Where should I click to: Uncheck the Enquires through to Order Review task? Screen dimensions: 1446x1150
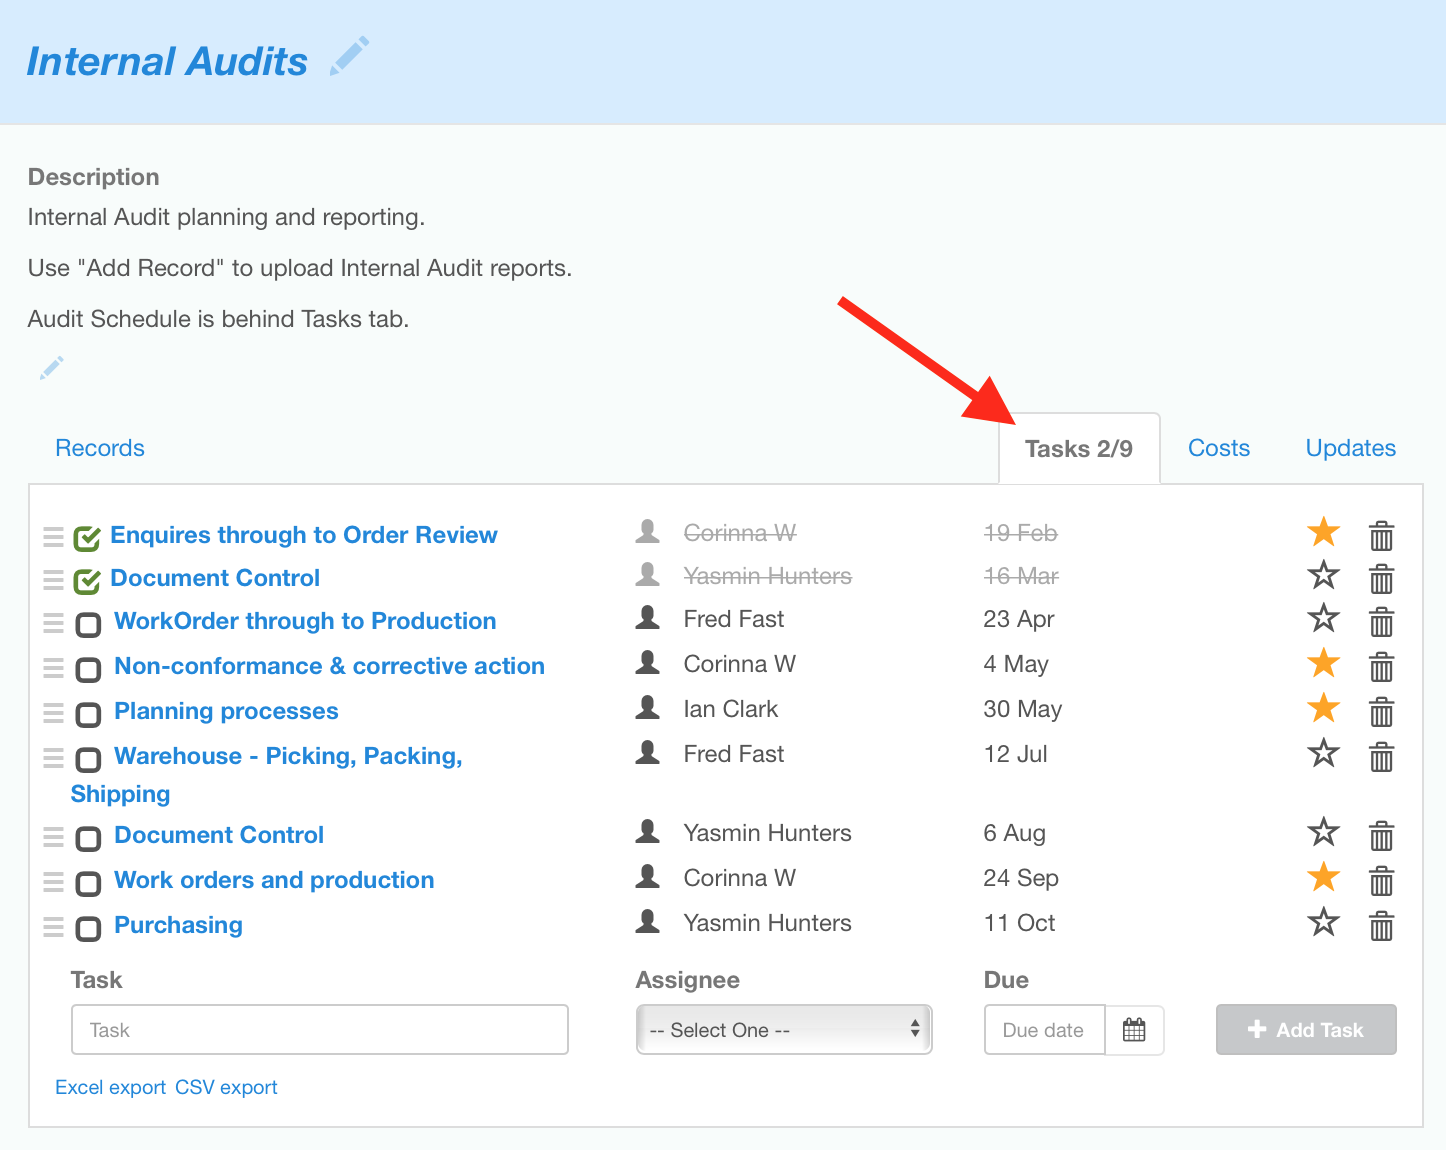pos(88,538)
